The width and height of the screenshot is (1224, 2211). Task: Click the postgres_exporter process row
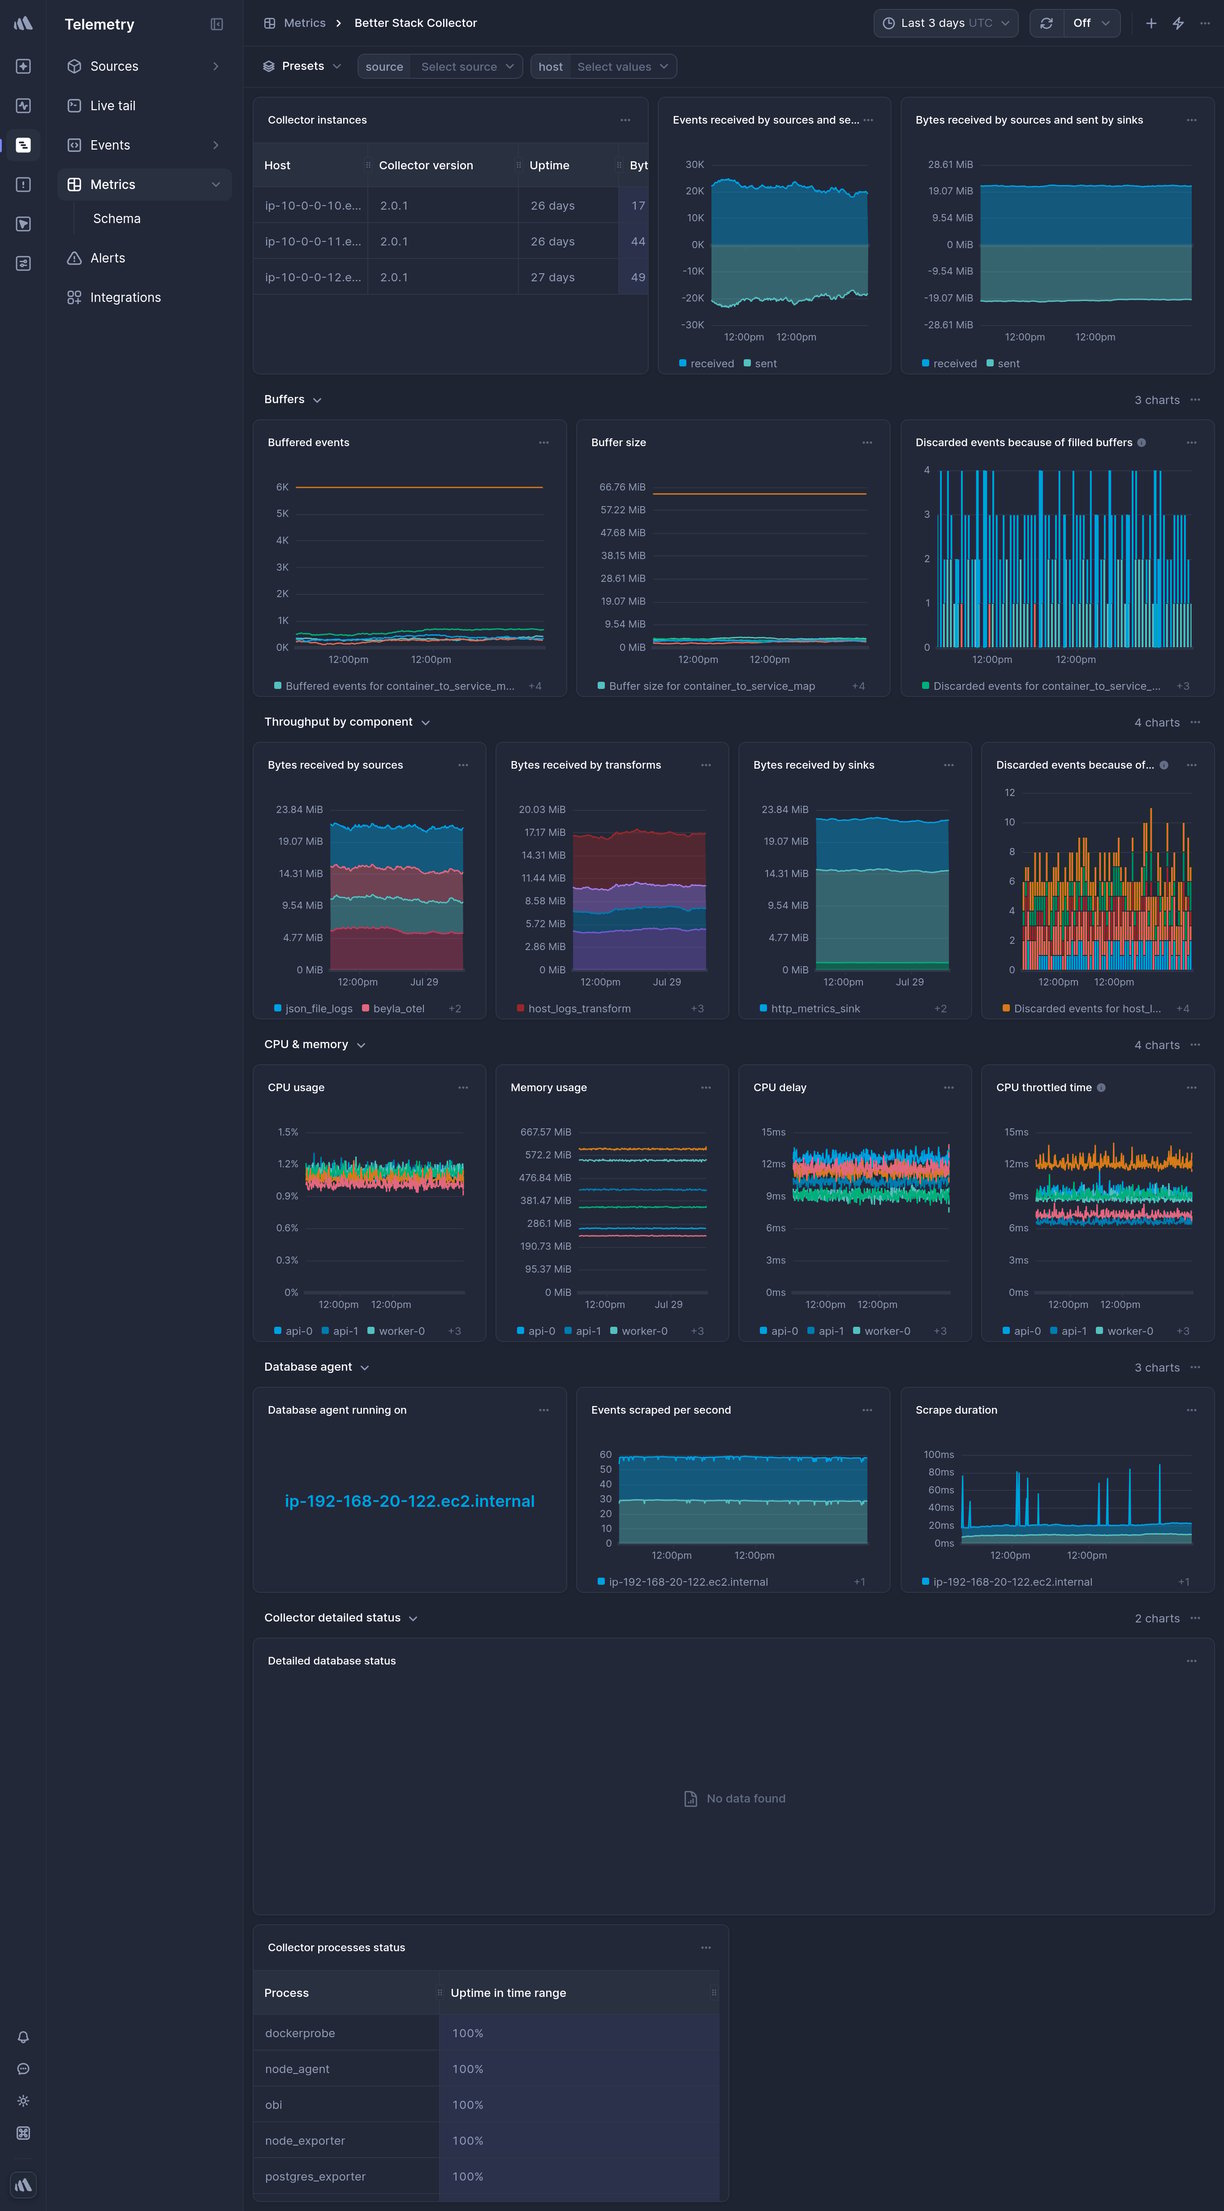[486, 2177]
